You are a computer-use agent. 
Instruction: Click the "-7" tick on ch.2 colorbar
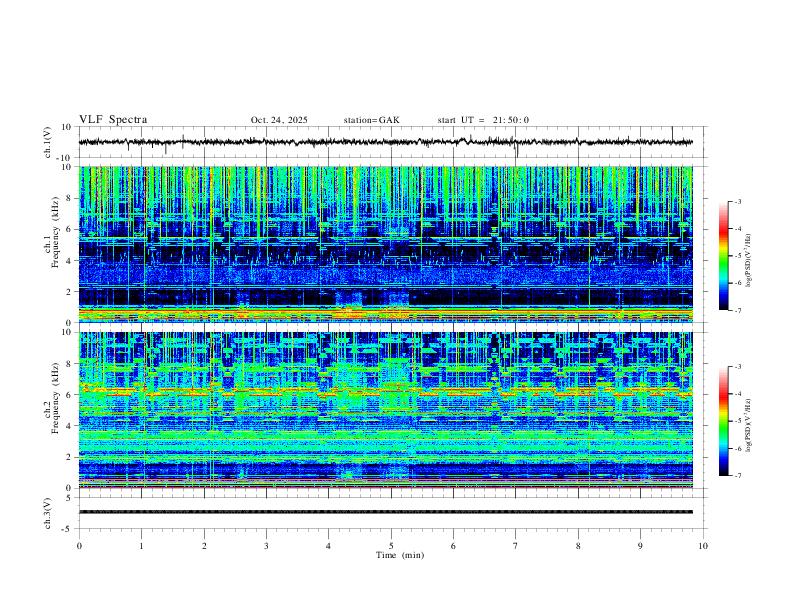738,476
